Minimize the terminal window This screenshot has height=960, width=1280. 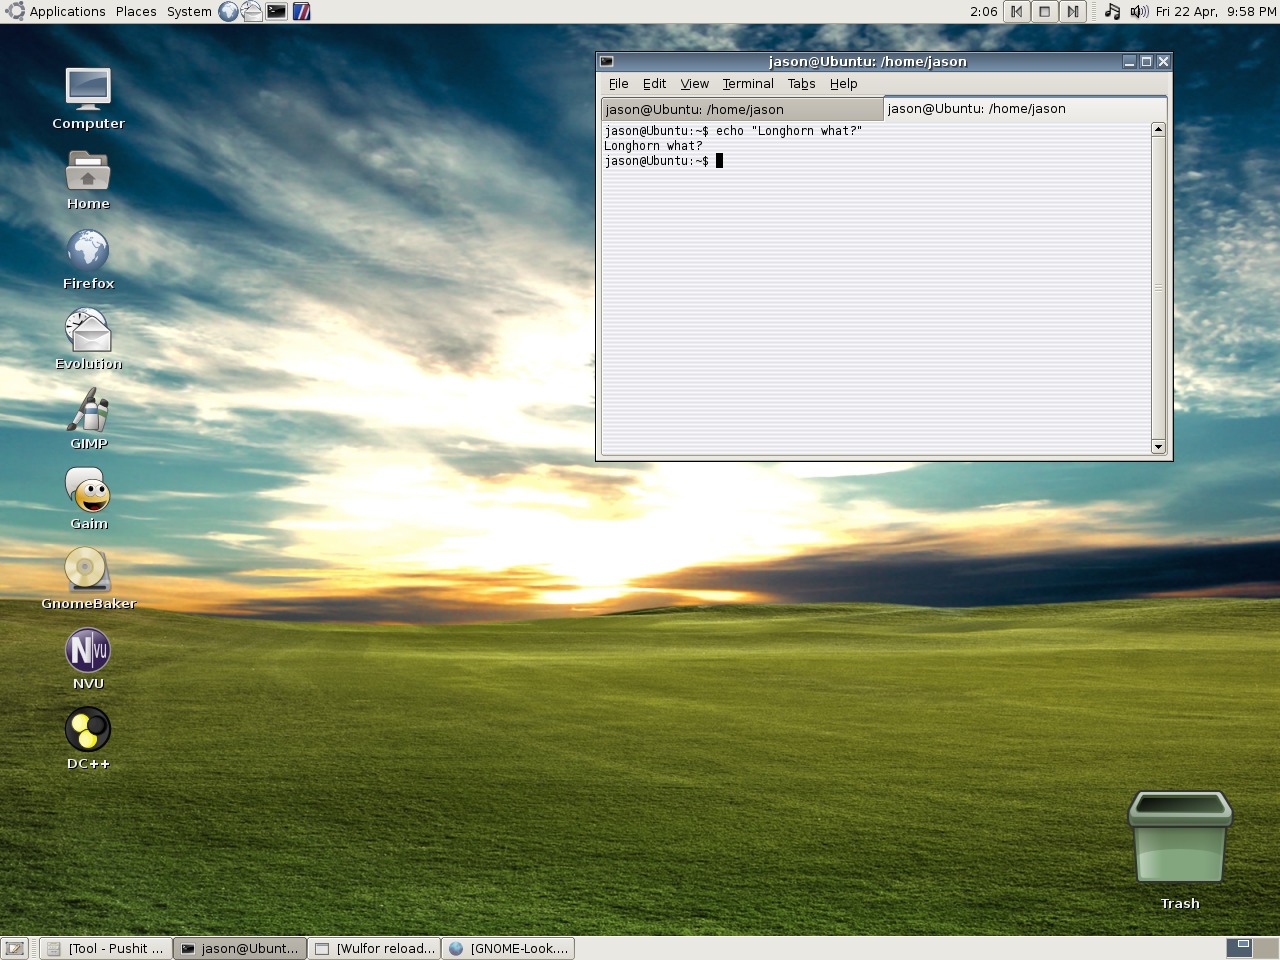click(1129, 62)
